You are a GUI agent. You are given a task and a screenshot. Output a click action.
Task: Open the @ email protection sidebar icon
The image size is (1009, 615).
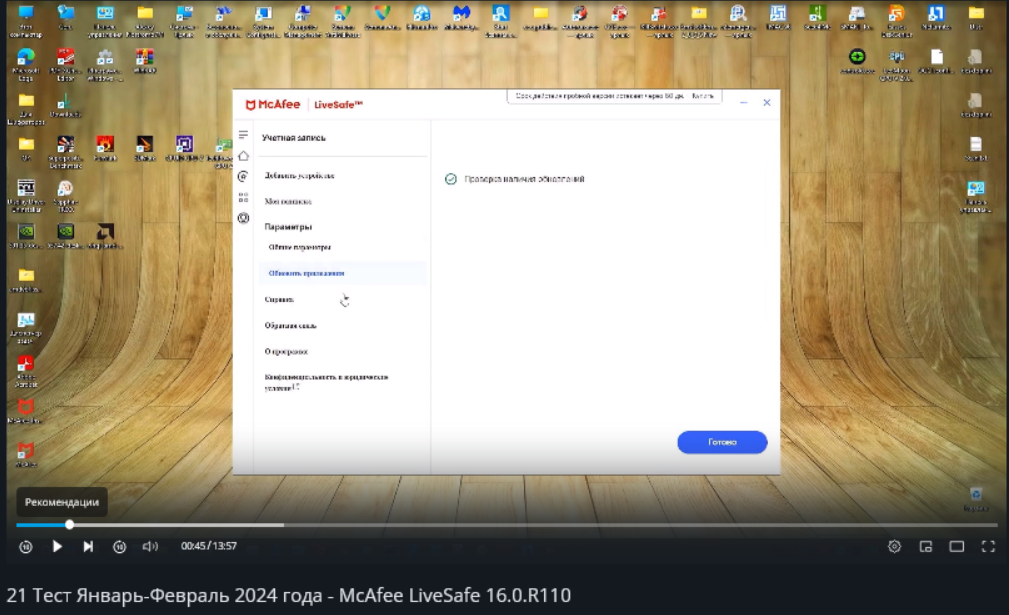point(243,176)
